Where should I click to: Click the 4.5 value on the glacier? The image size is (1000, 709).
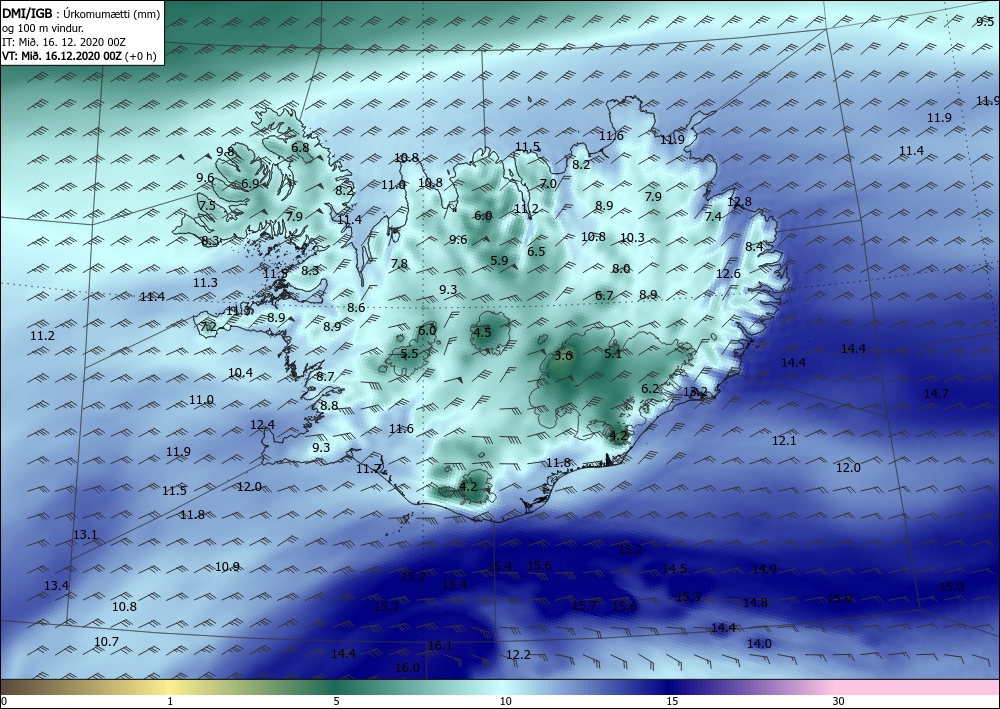coord(482,332)
